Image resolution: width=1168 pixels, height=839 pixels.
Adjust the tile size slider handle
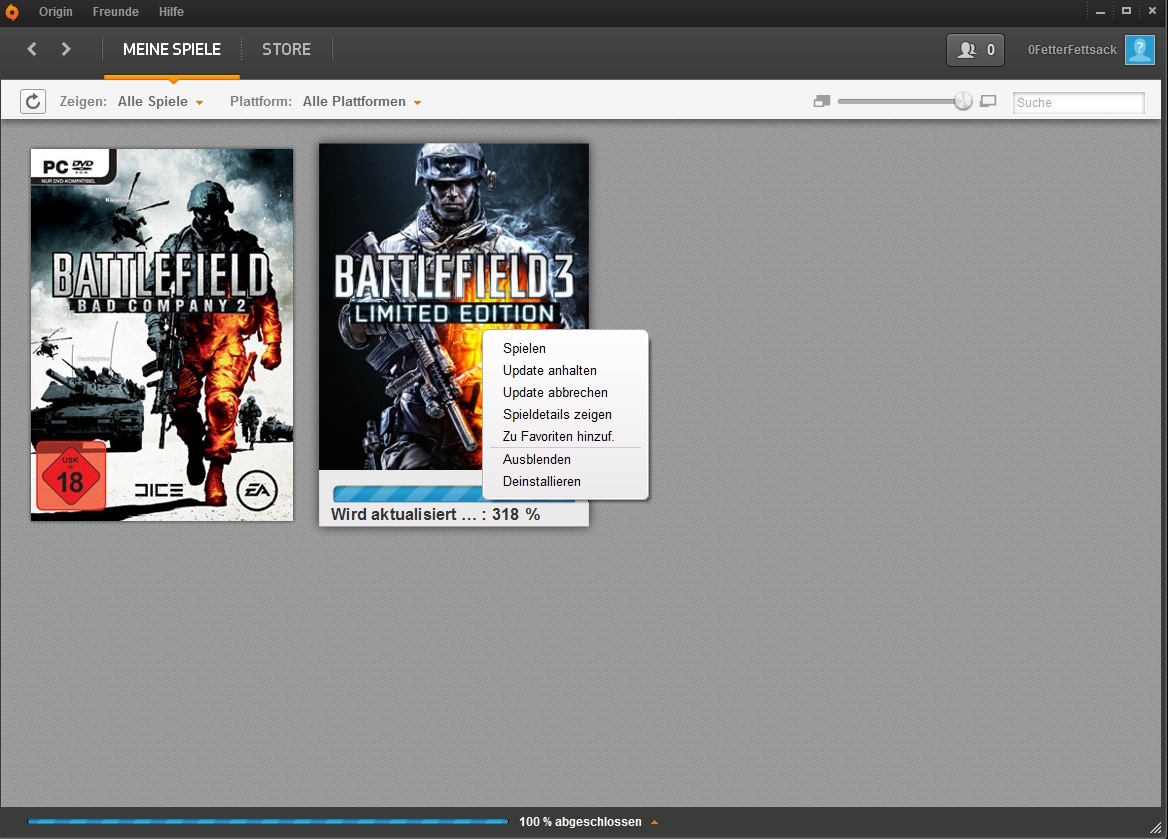(963, 101)
